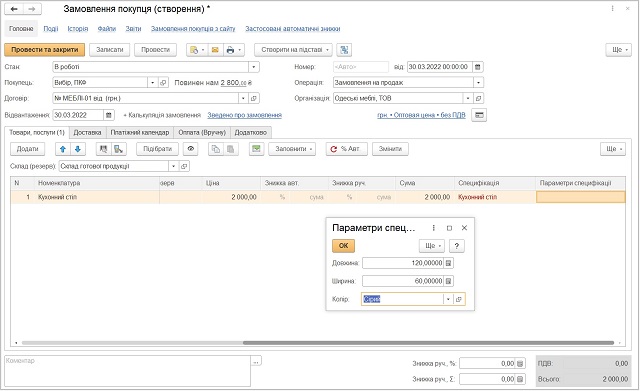Viewport: 640px width, 391px height.
Task: Click into the Коментар field
Action: click(x=127, y=371)
